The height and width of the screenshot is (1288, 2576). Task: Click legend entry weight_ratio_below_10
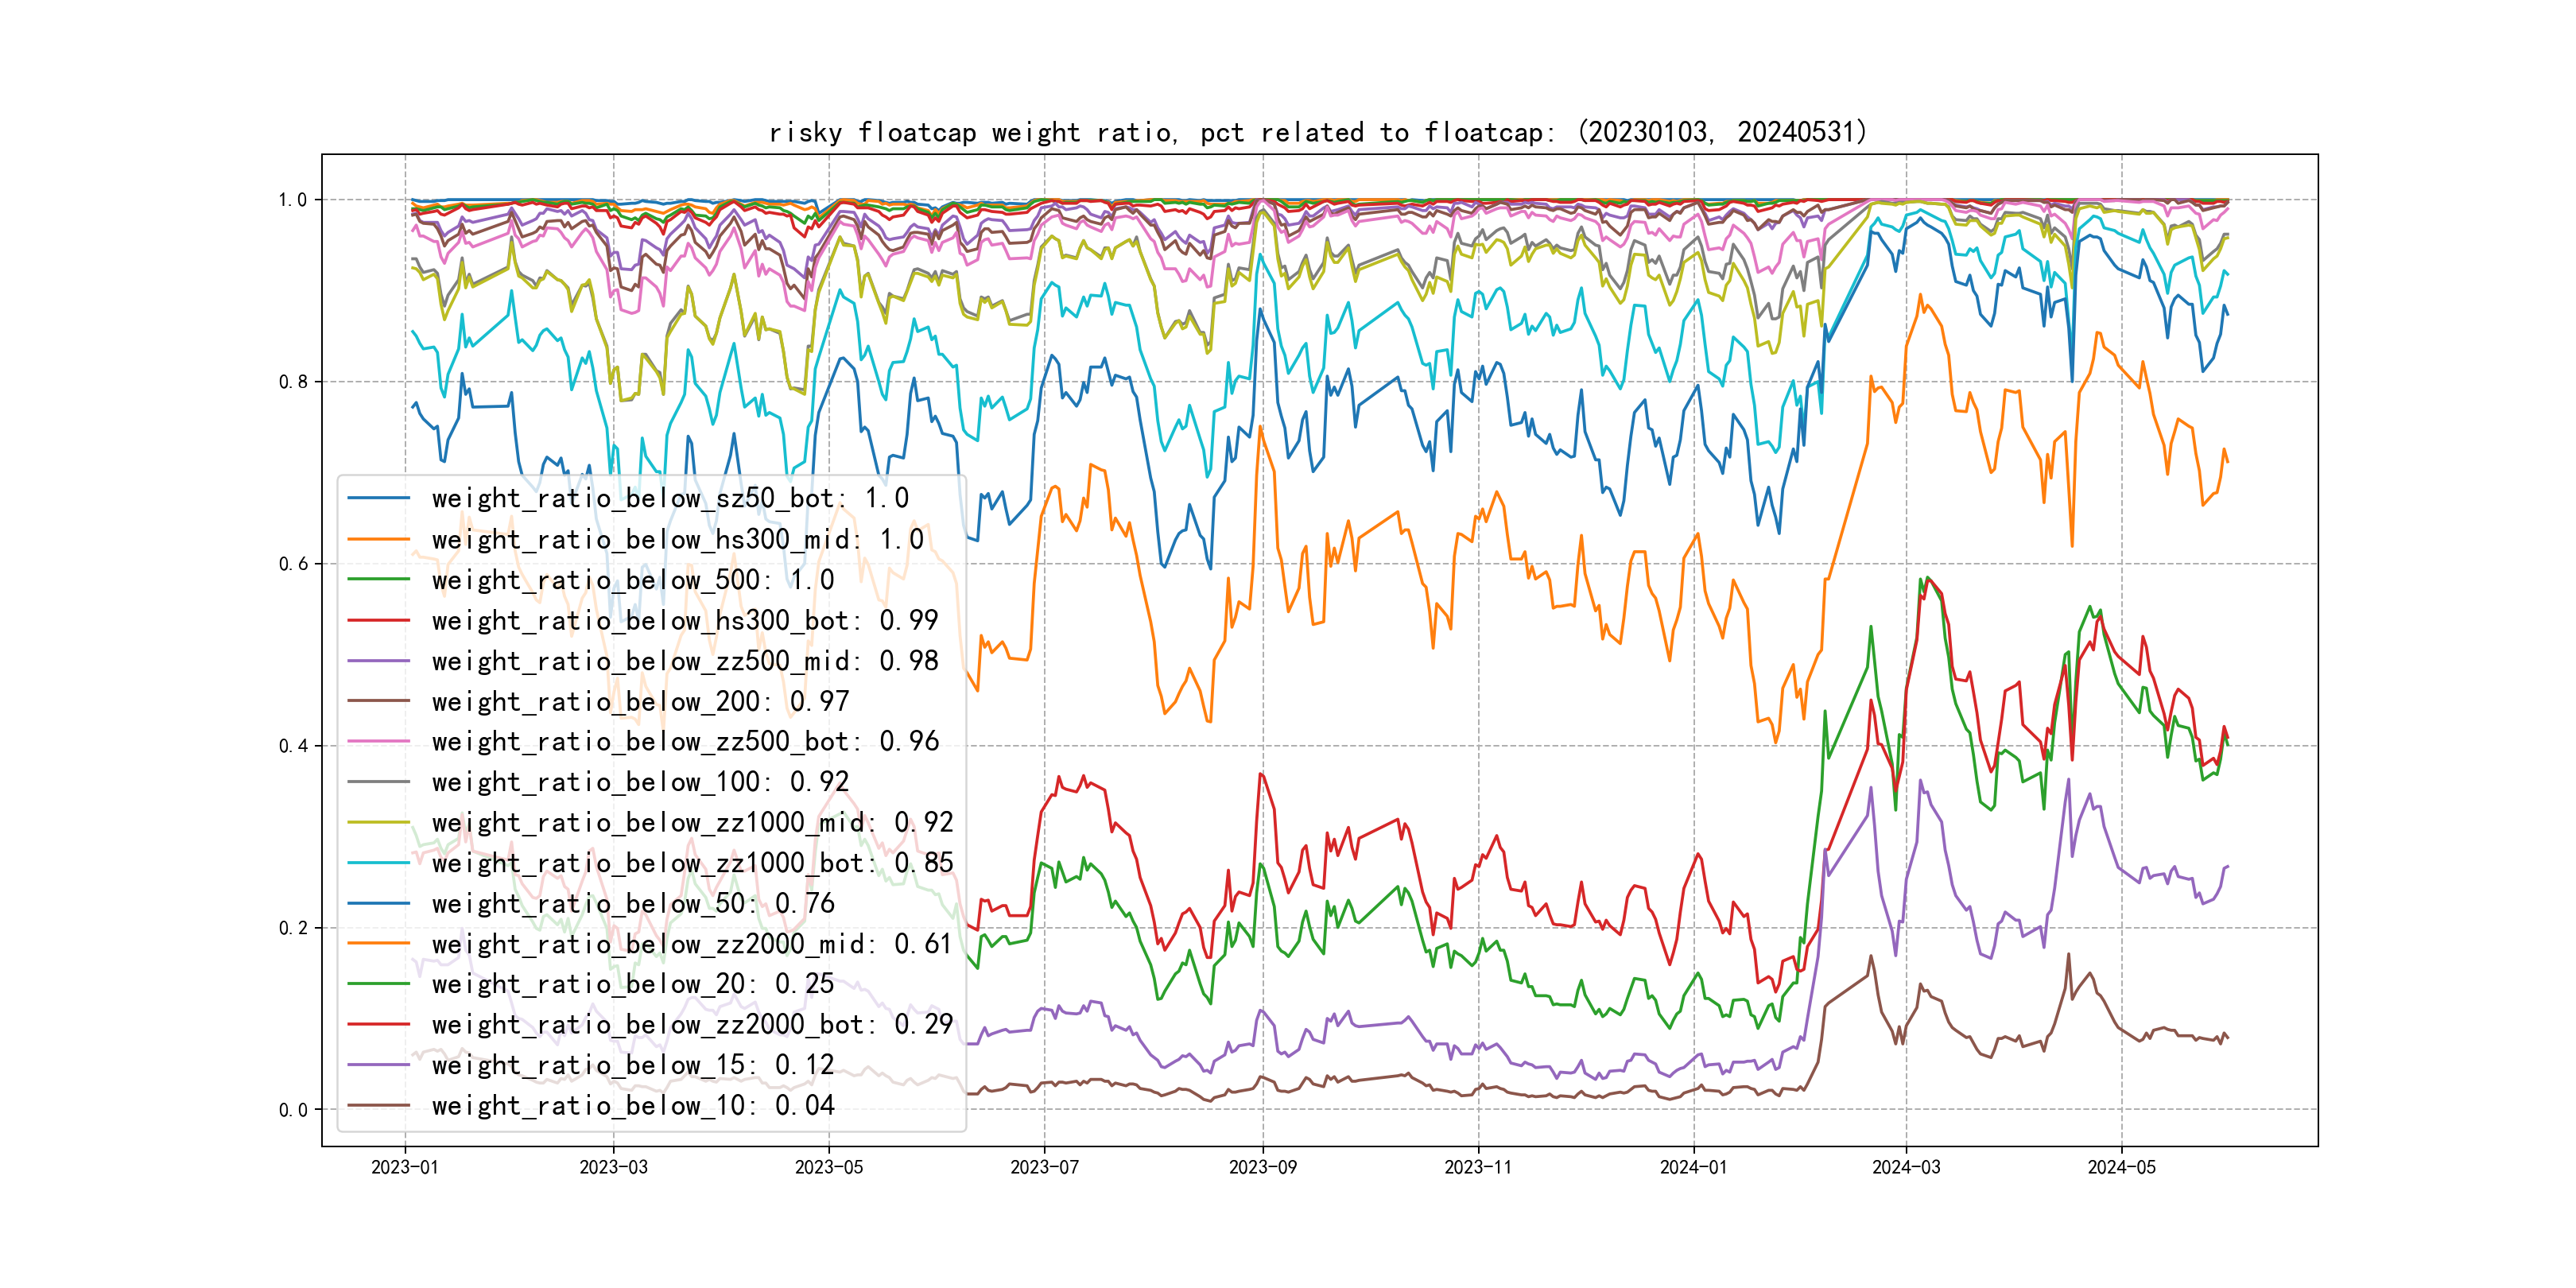click(632, 1106)
